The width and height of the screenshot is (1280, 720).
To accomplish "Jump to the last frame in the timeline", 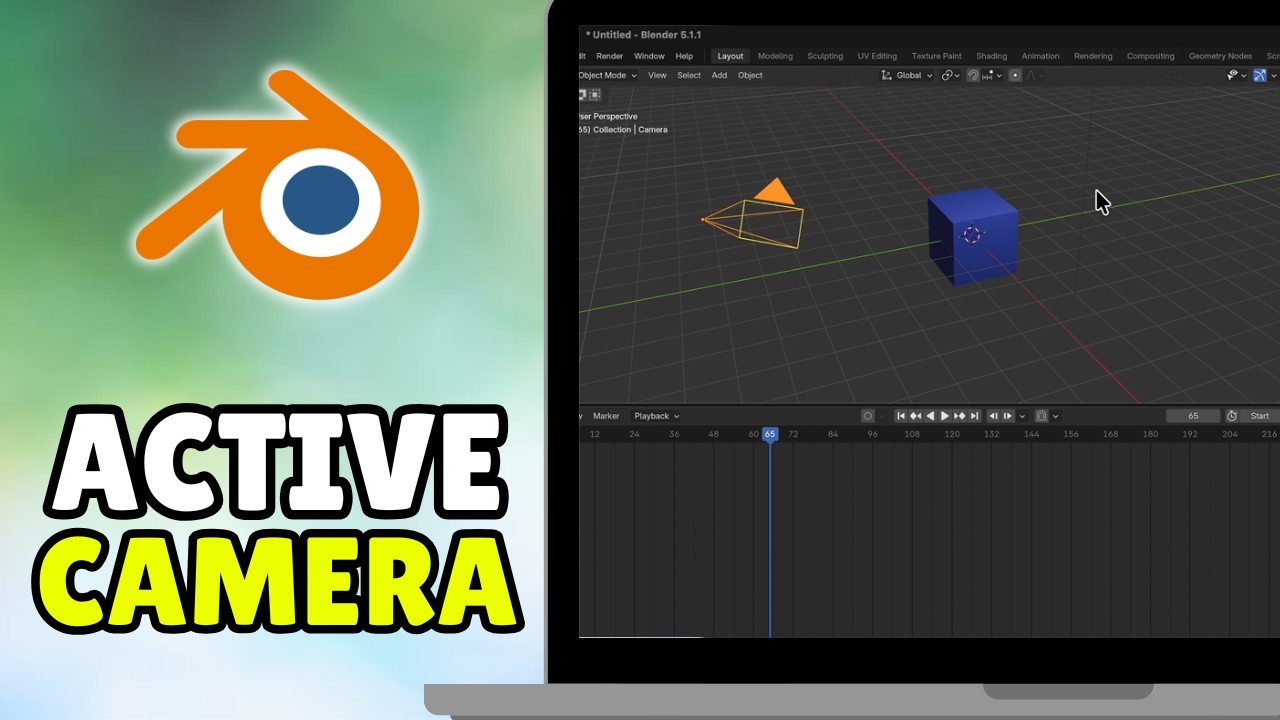I will click(974, 416).
